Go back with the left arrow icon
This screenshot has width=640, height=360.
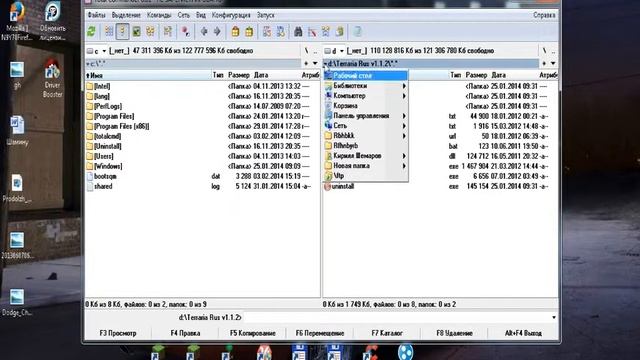[x=204, y=31]
